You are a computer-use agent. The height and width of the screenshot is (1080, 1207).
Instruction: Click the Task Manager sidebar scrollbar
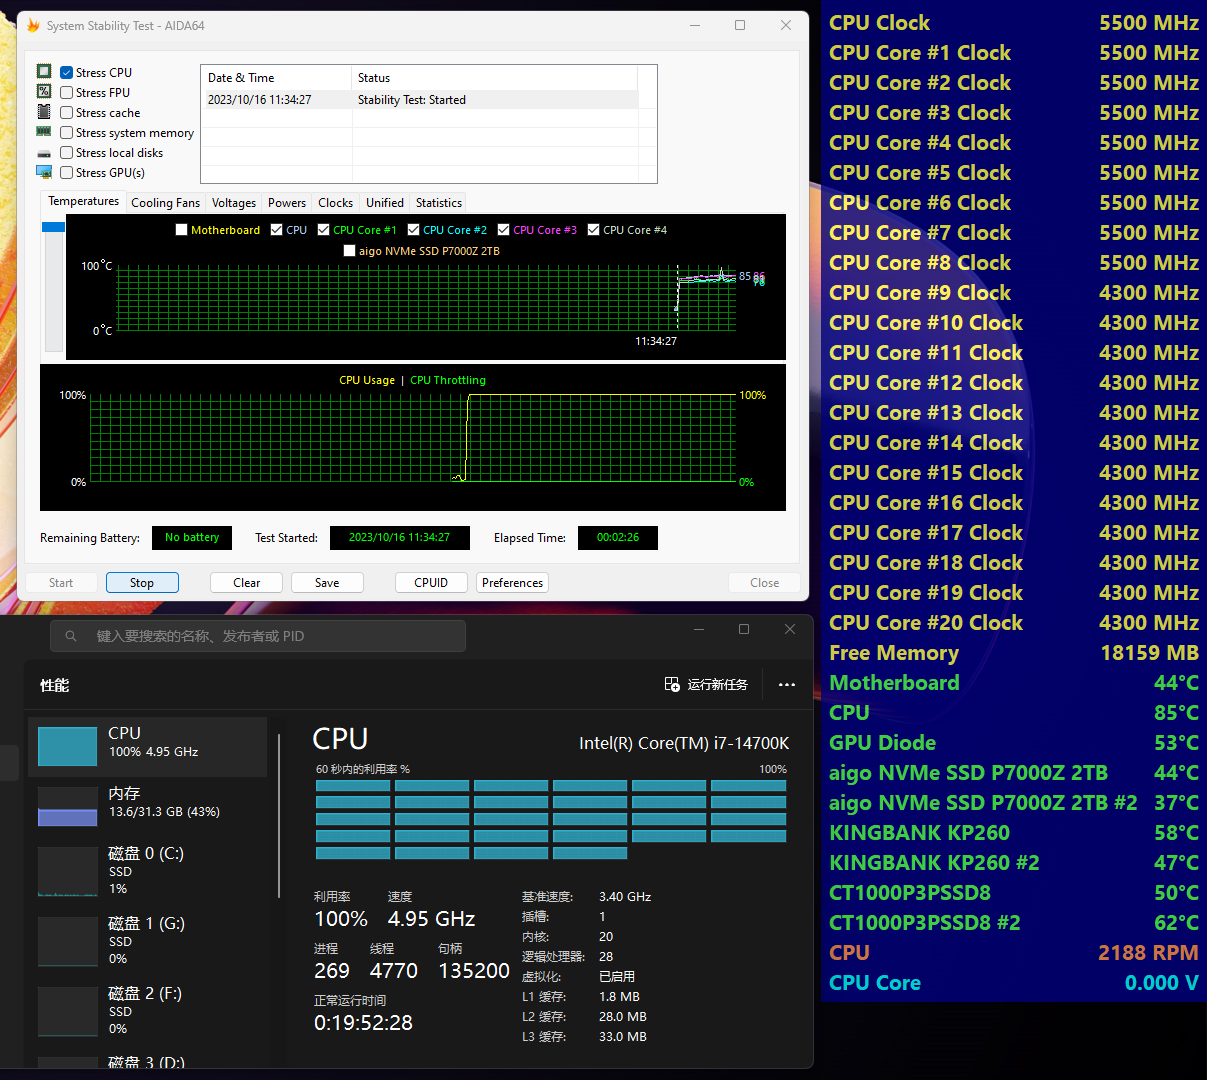279,815
